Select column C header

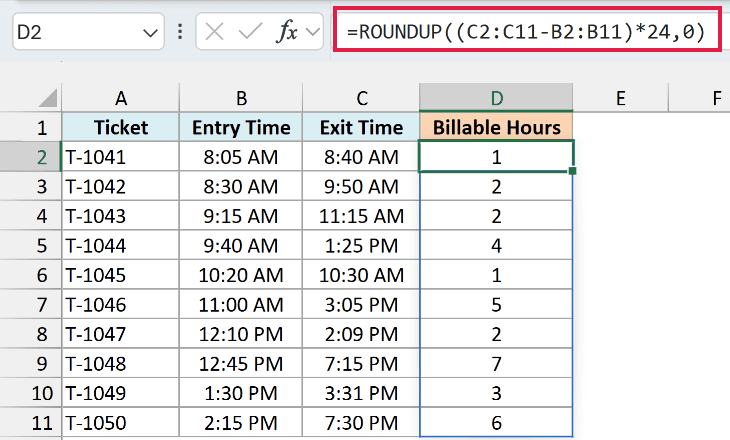point(361,98)
